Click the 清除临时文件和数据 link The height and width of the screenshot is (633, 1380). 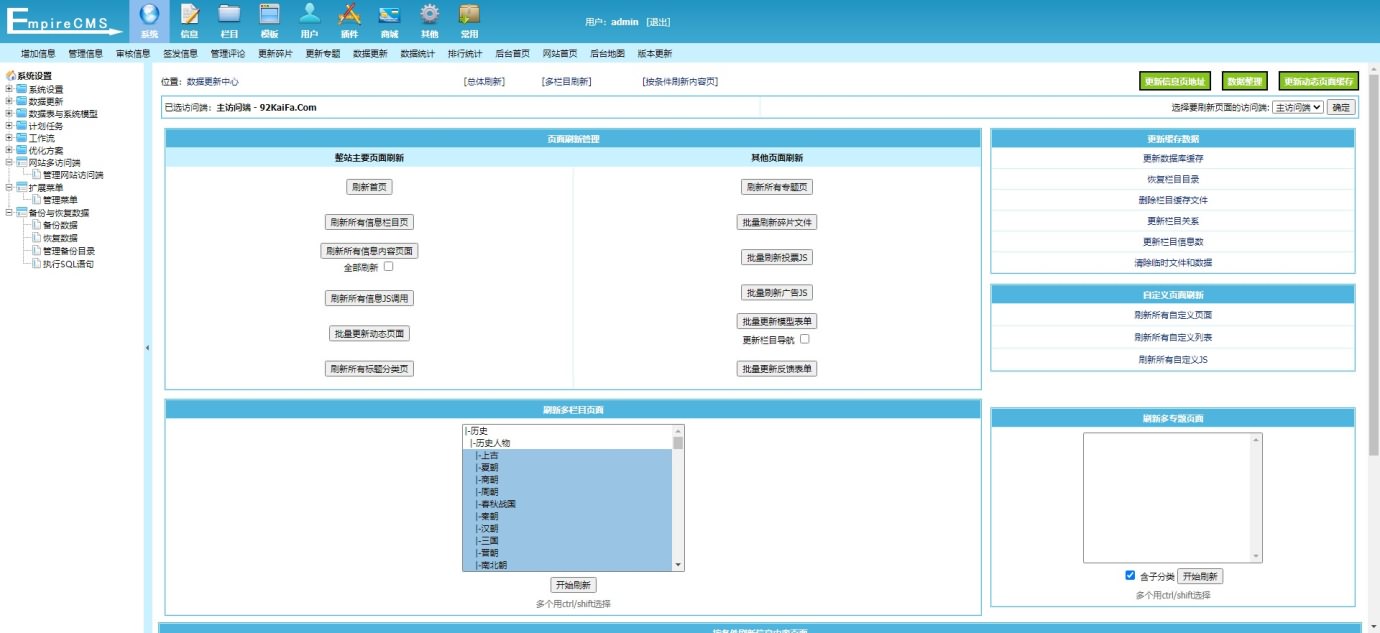click(x=1172, y=262)
